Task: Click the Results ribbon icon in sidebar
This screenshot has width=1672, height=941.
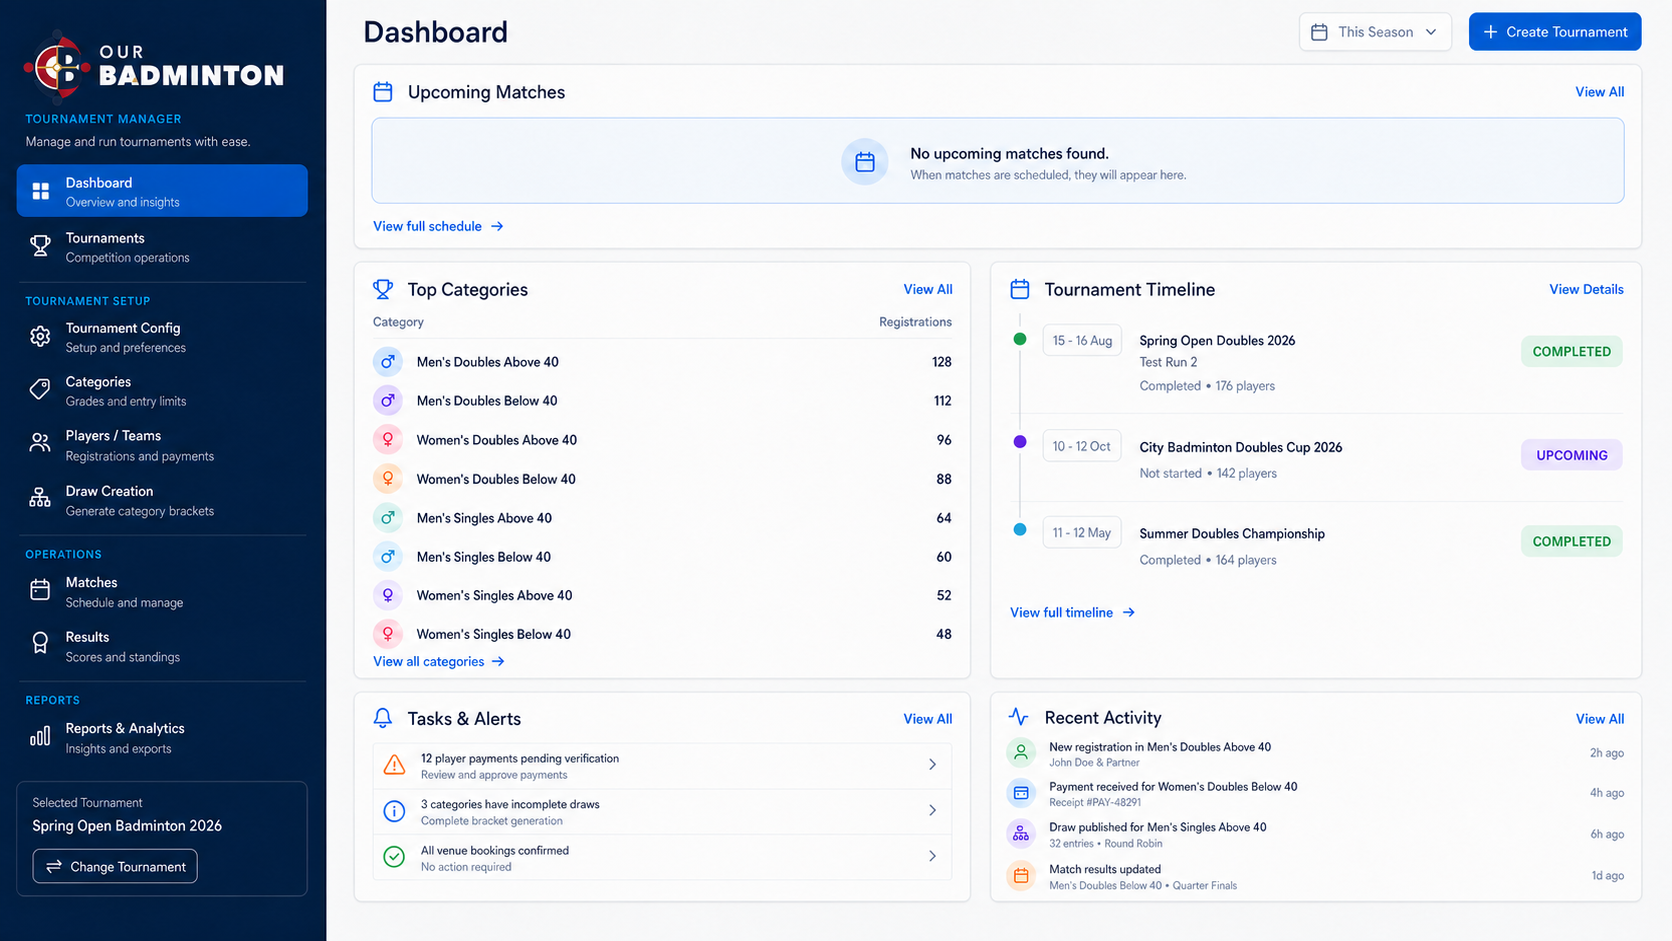Action: (x=40, y=643)
